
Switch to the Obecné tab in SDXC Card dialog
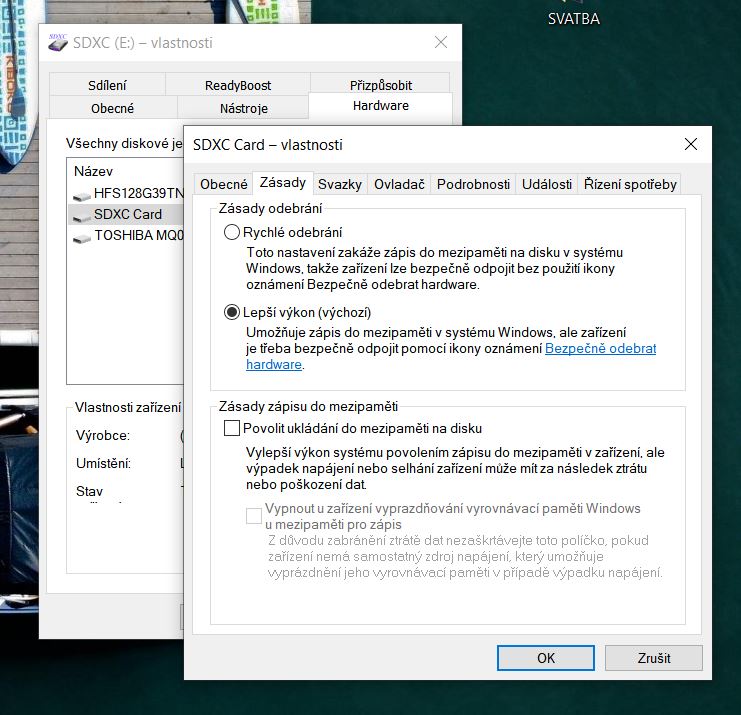[x=224, y=184]
